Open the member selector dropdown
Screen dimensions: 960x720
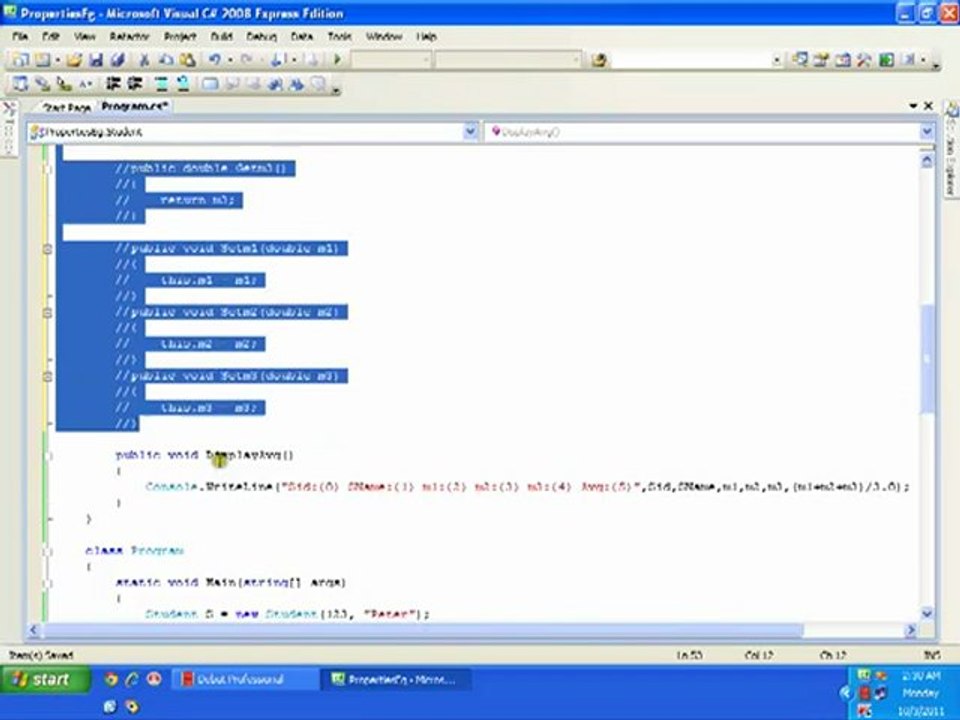click(925, 131)
